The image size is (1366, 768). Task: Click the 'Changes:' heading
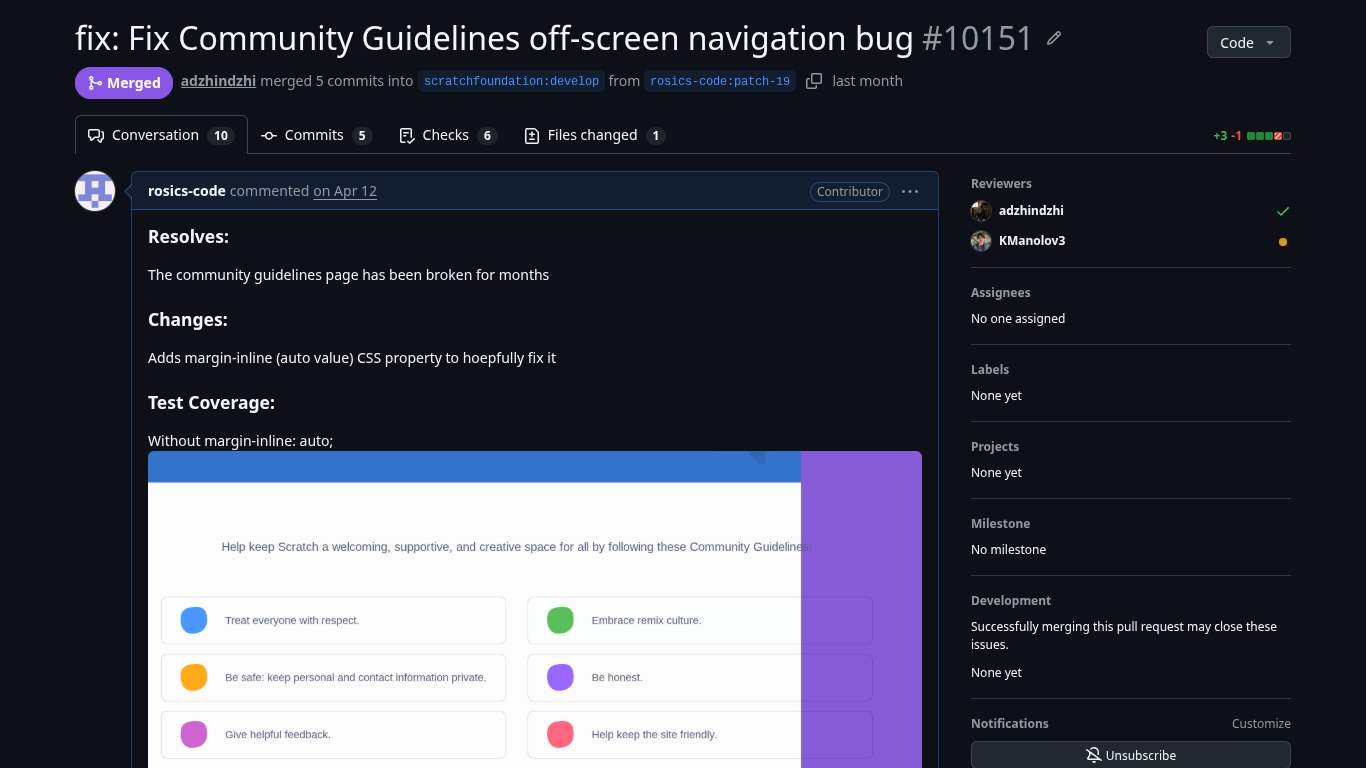[x=188, y=320]
